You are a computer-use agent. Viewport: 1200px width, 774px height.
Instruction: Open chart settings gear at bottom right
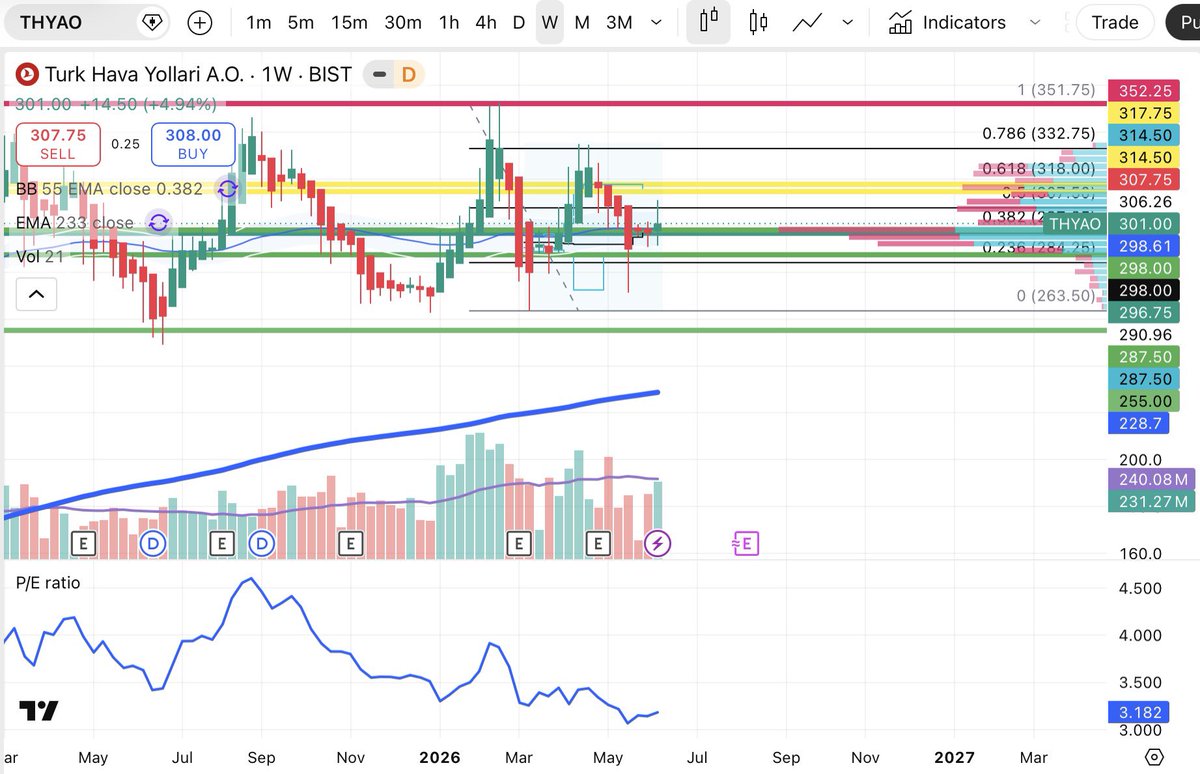click(x=1155, y=756)
